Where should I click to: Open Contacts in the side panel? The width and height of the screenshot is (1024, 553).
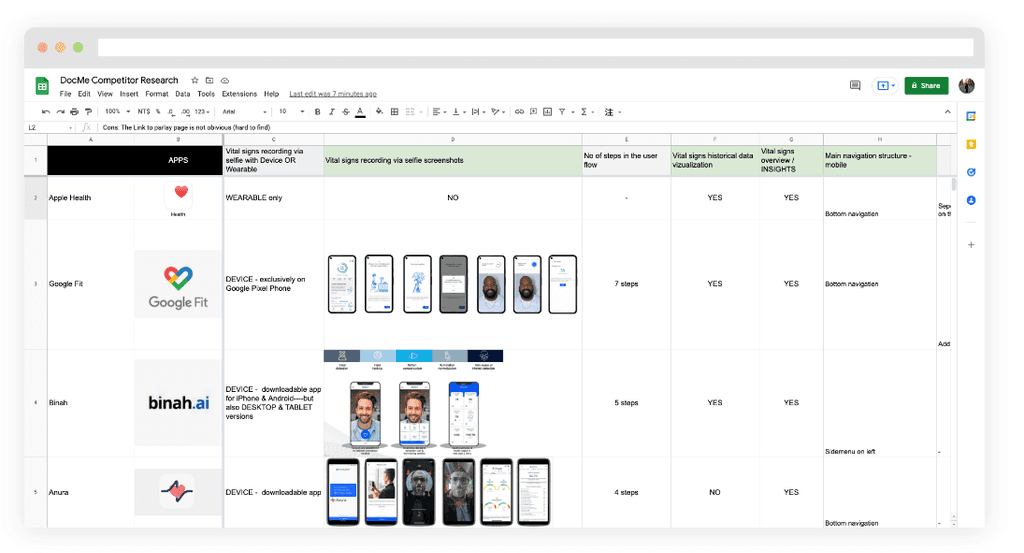coord(971,200)
